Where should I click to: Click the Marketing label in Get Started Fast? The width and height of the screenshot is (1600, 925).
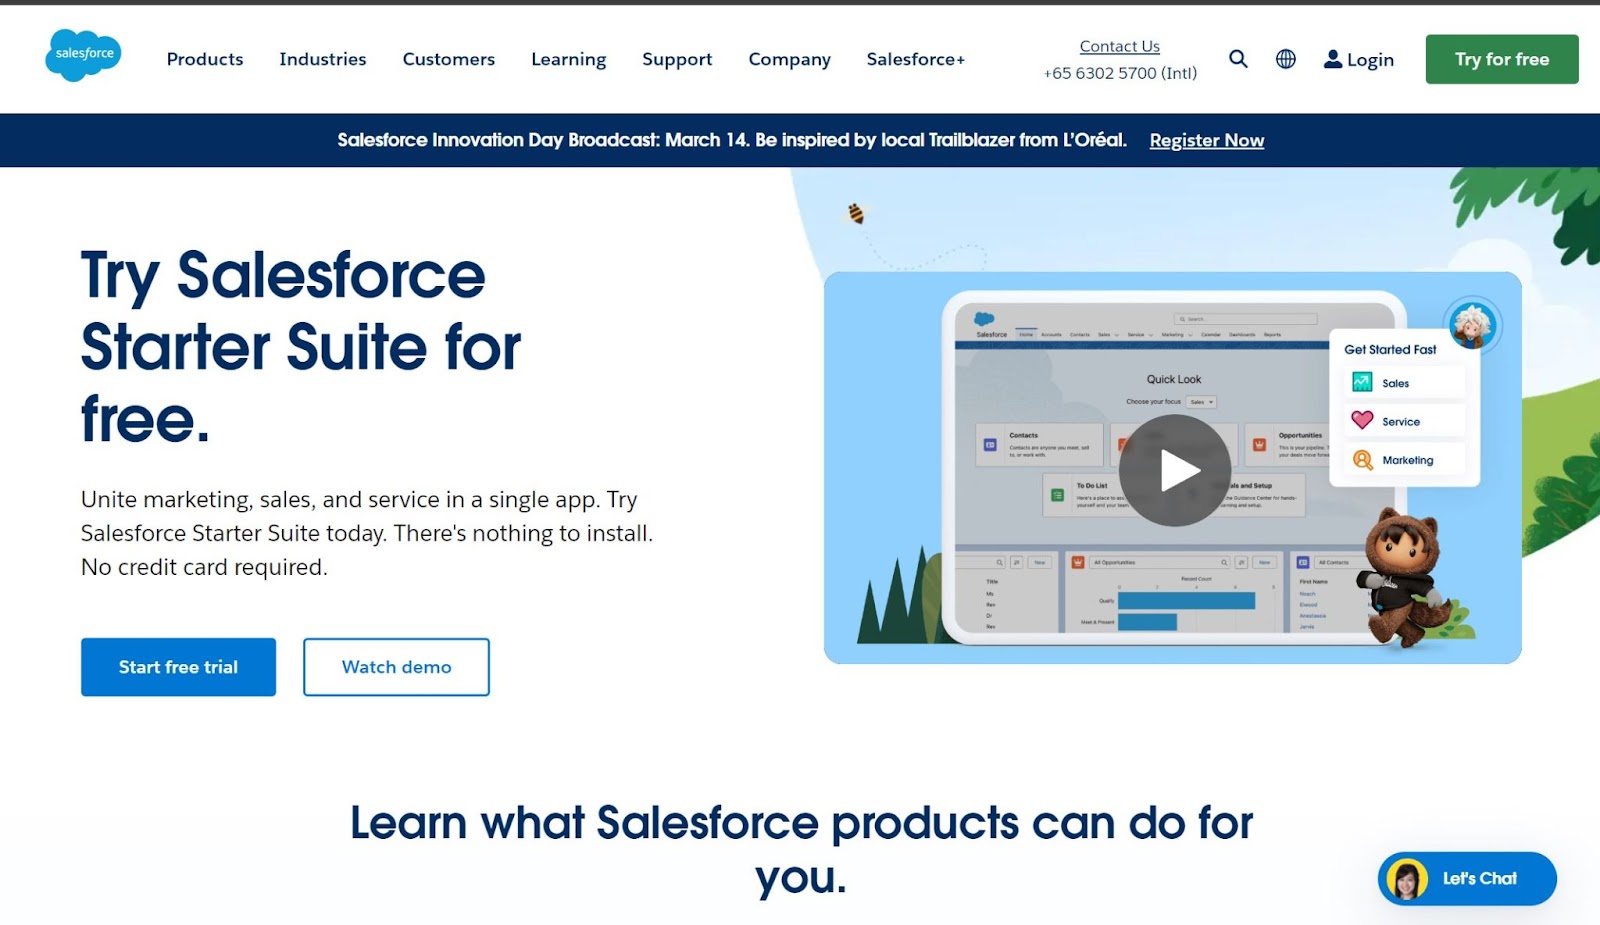click(1407, 460)
